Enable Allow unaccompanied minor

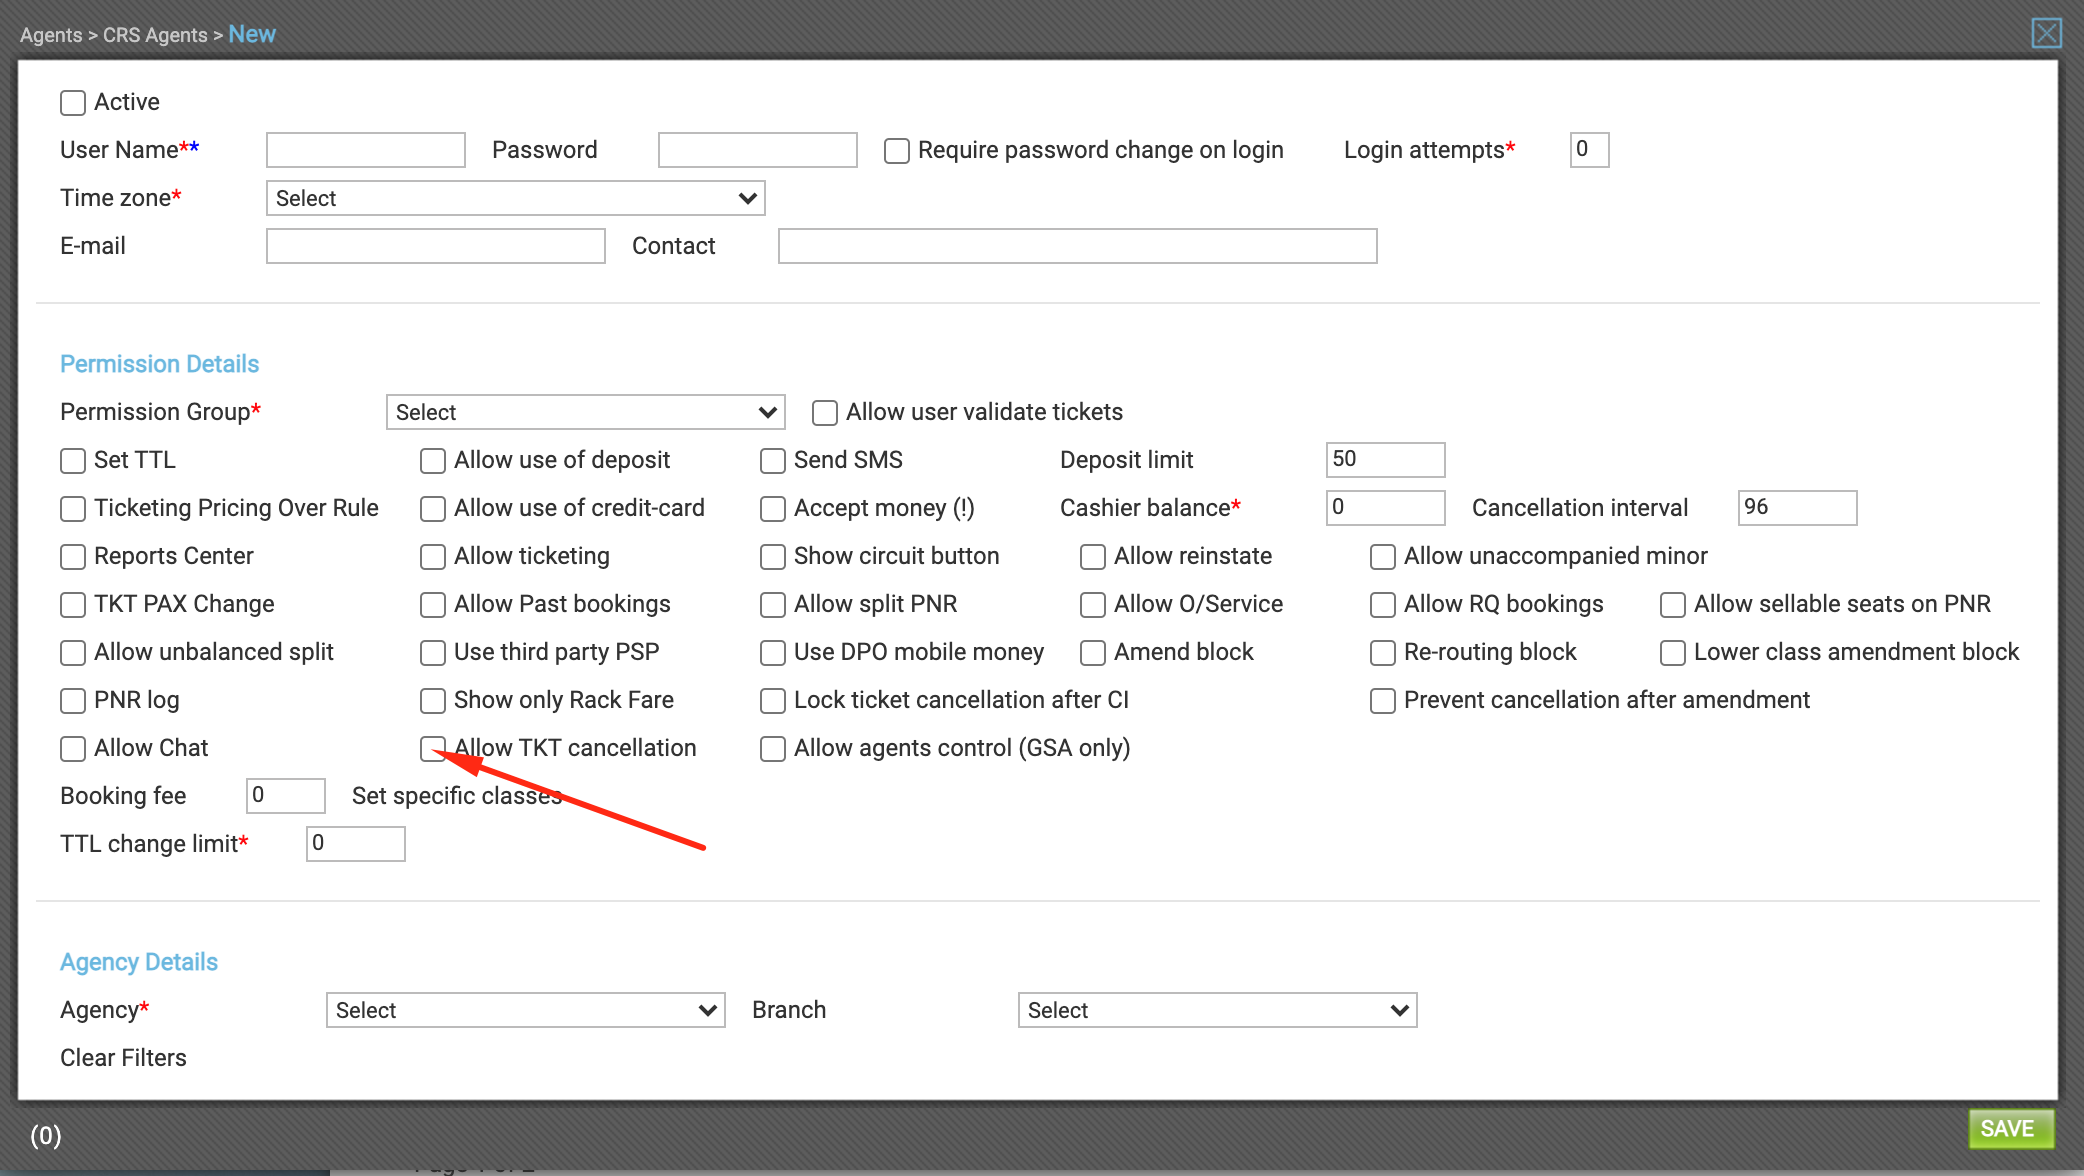[1383, 557]
